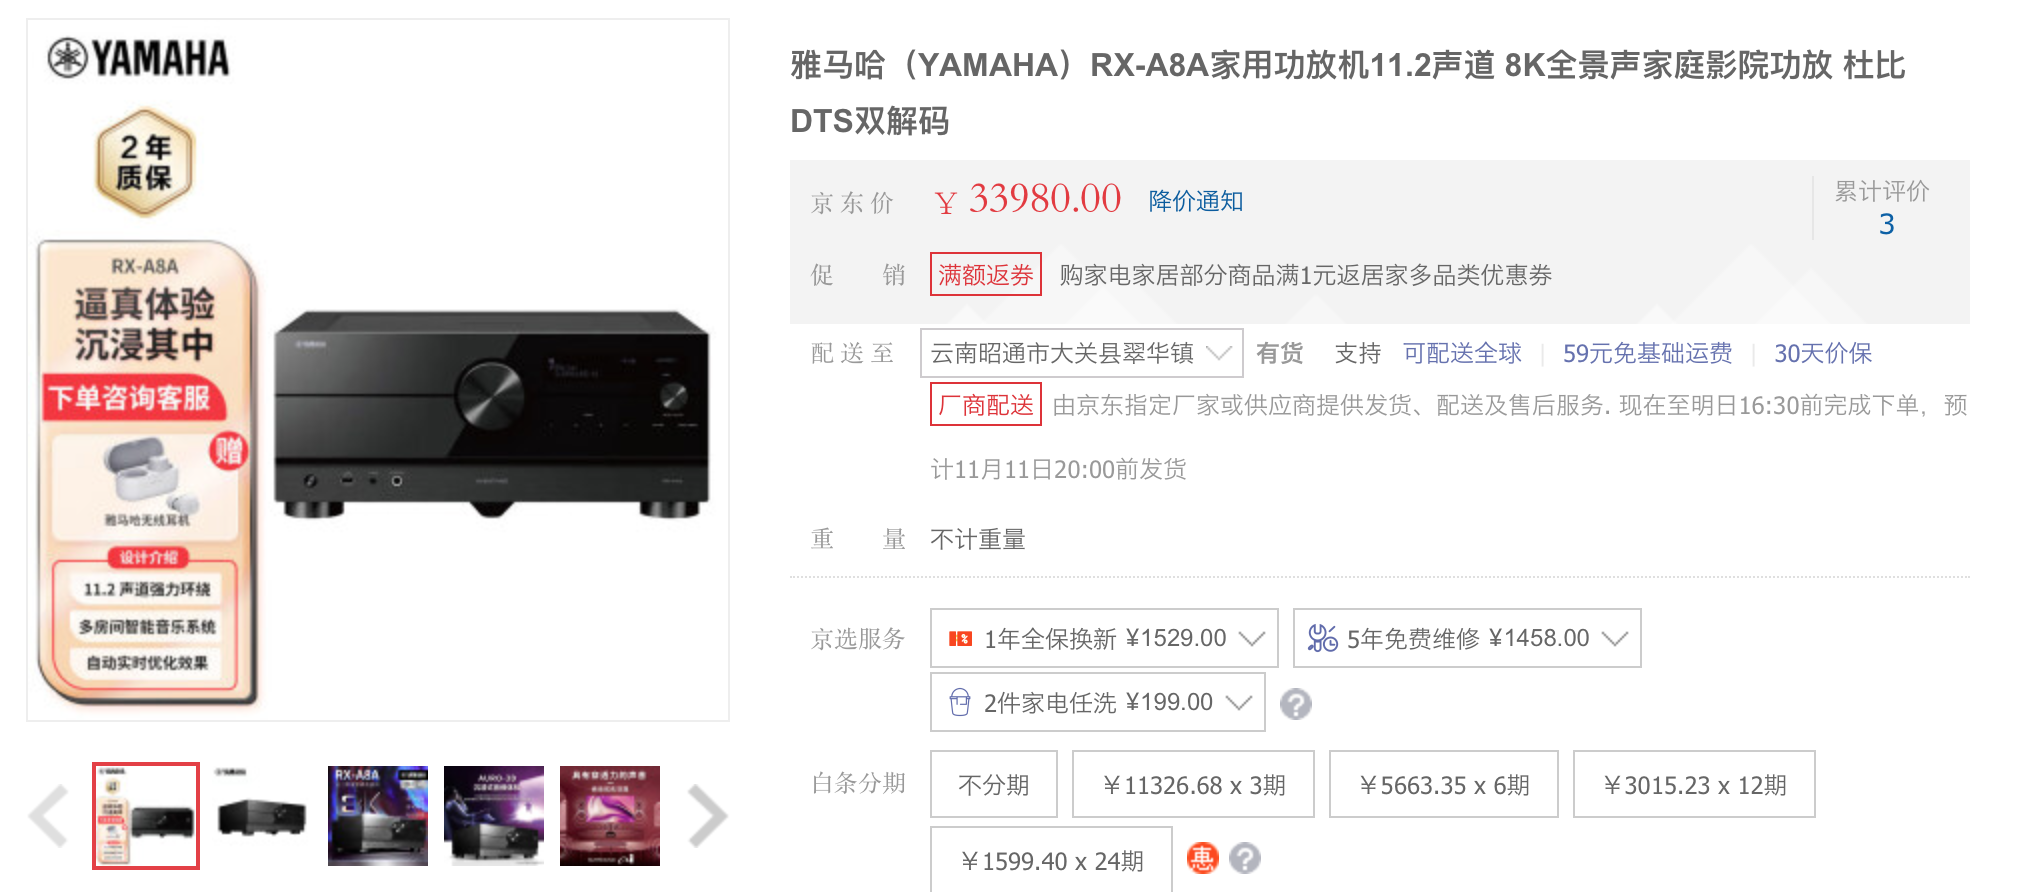Expand the 5年免费维修 ¥1458.00 service dropdown
2020x892 pixels.
1467,638
